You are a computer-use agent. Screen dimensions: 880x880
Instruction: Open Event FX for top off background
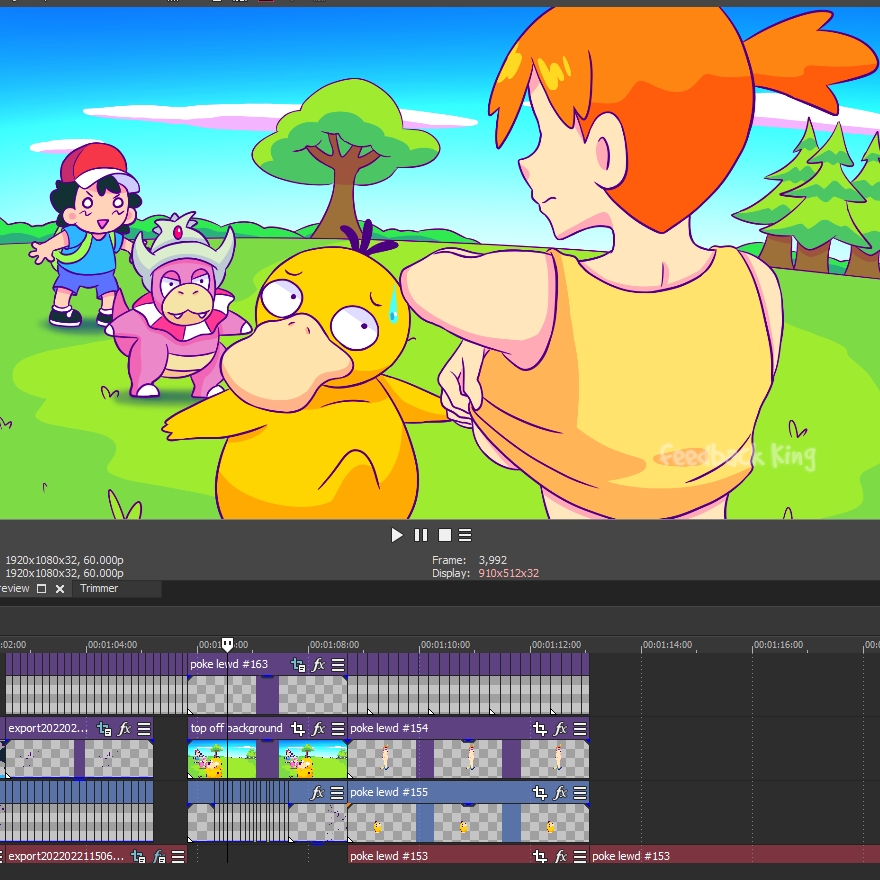tap(319, 729)
